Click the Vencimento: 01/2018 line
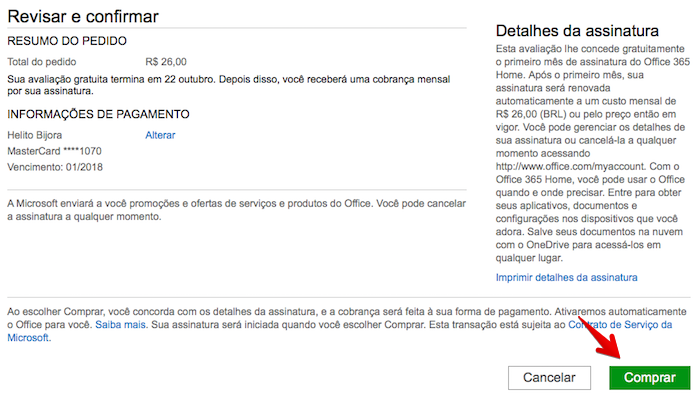695x395 pixels. [55, 167]
